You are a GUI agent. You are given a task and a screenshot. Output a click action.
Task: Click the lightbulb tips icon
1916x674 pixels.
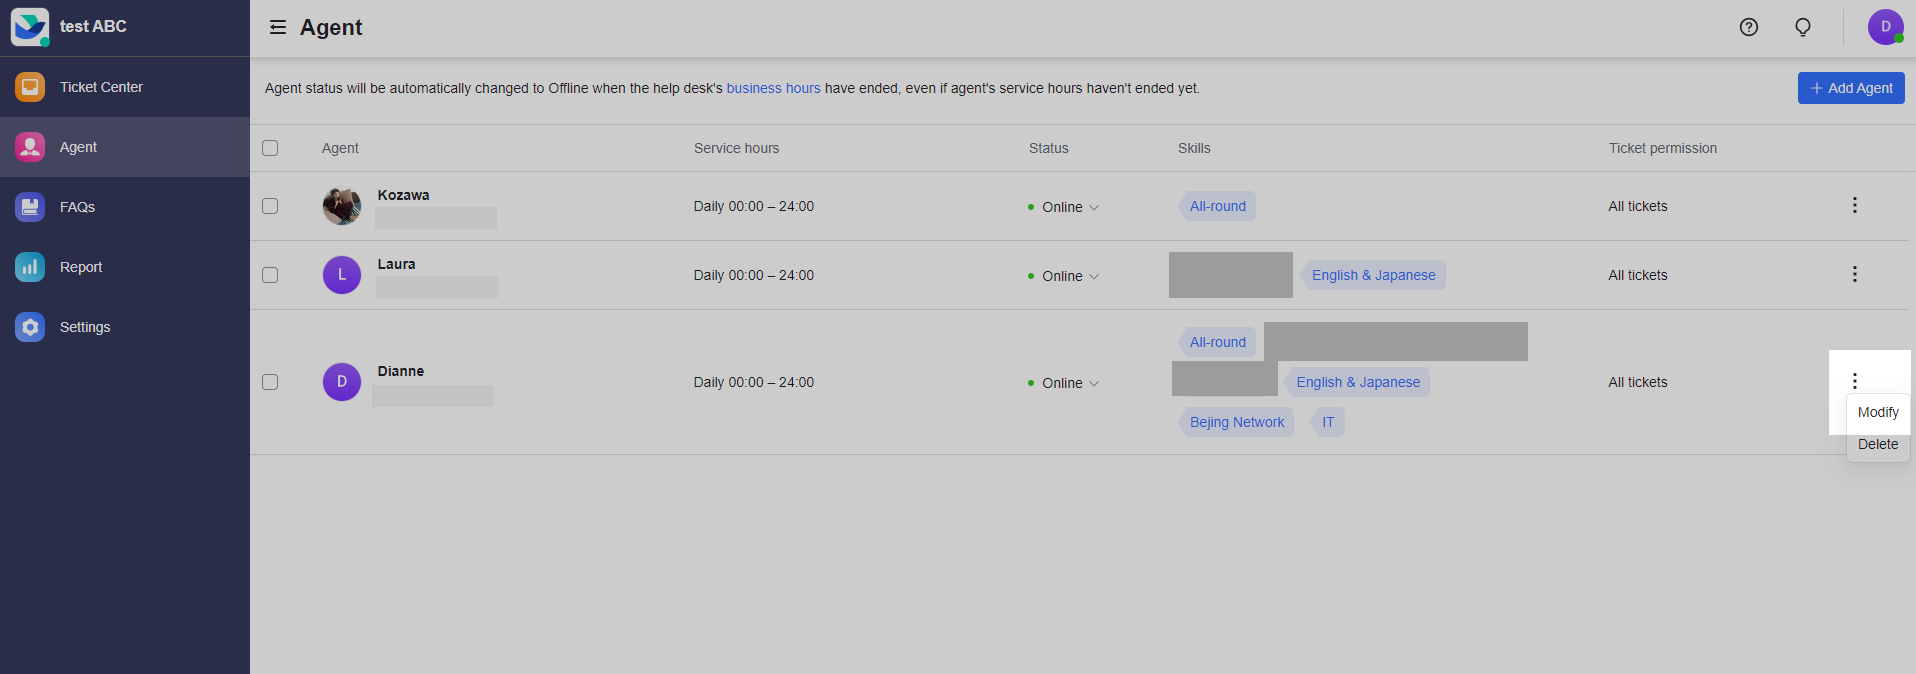point(1803,27)
